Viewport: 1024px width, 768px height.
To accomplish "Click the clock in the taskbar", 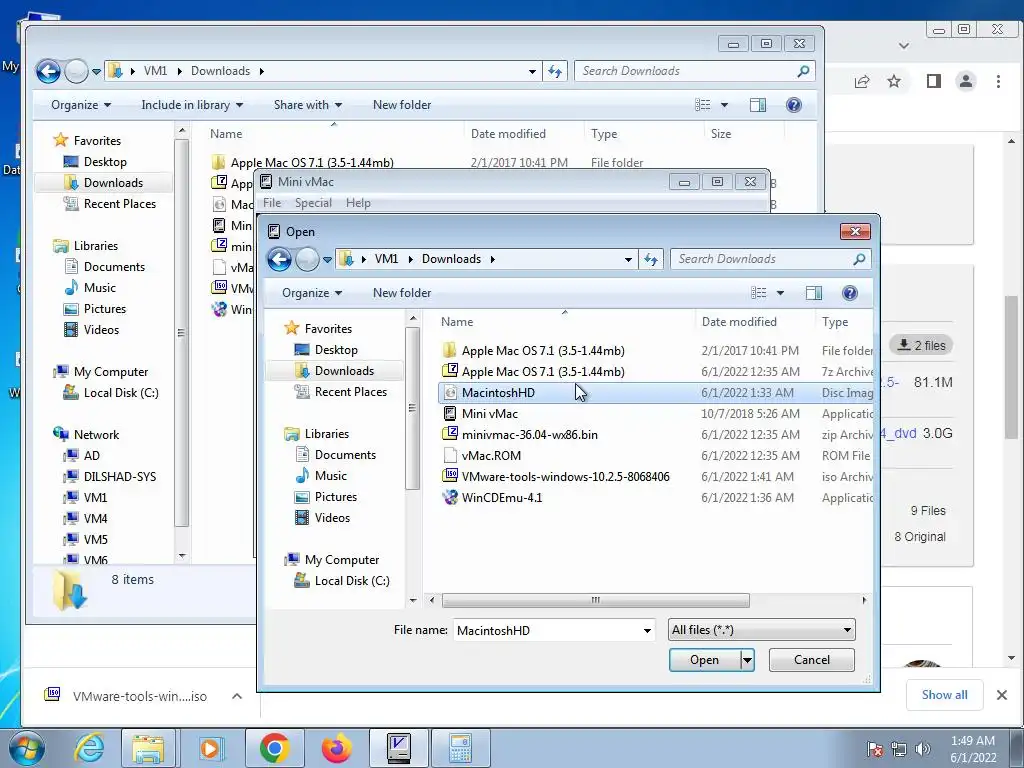I will point(973,749).
